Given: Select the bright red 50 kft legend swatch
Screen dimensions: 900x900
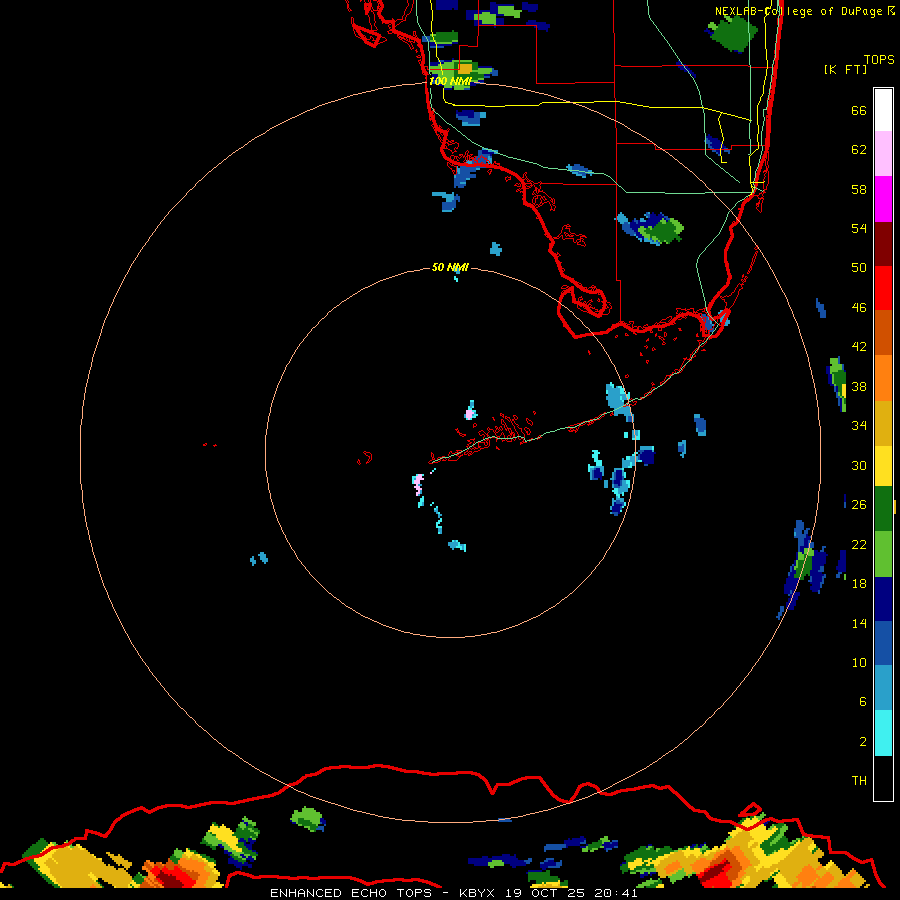Looking at the screenshot, I should (x=883, y=288).
